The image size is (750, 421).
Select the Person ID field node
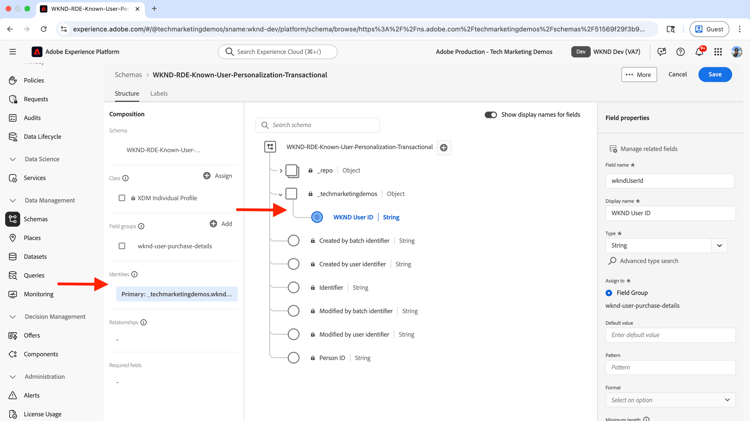[x=294, y=358]
